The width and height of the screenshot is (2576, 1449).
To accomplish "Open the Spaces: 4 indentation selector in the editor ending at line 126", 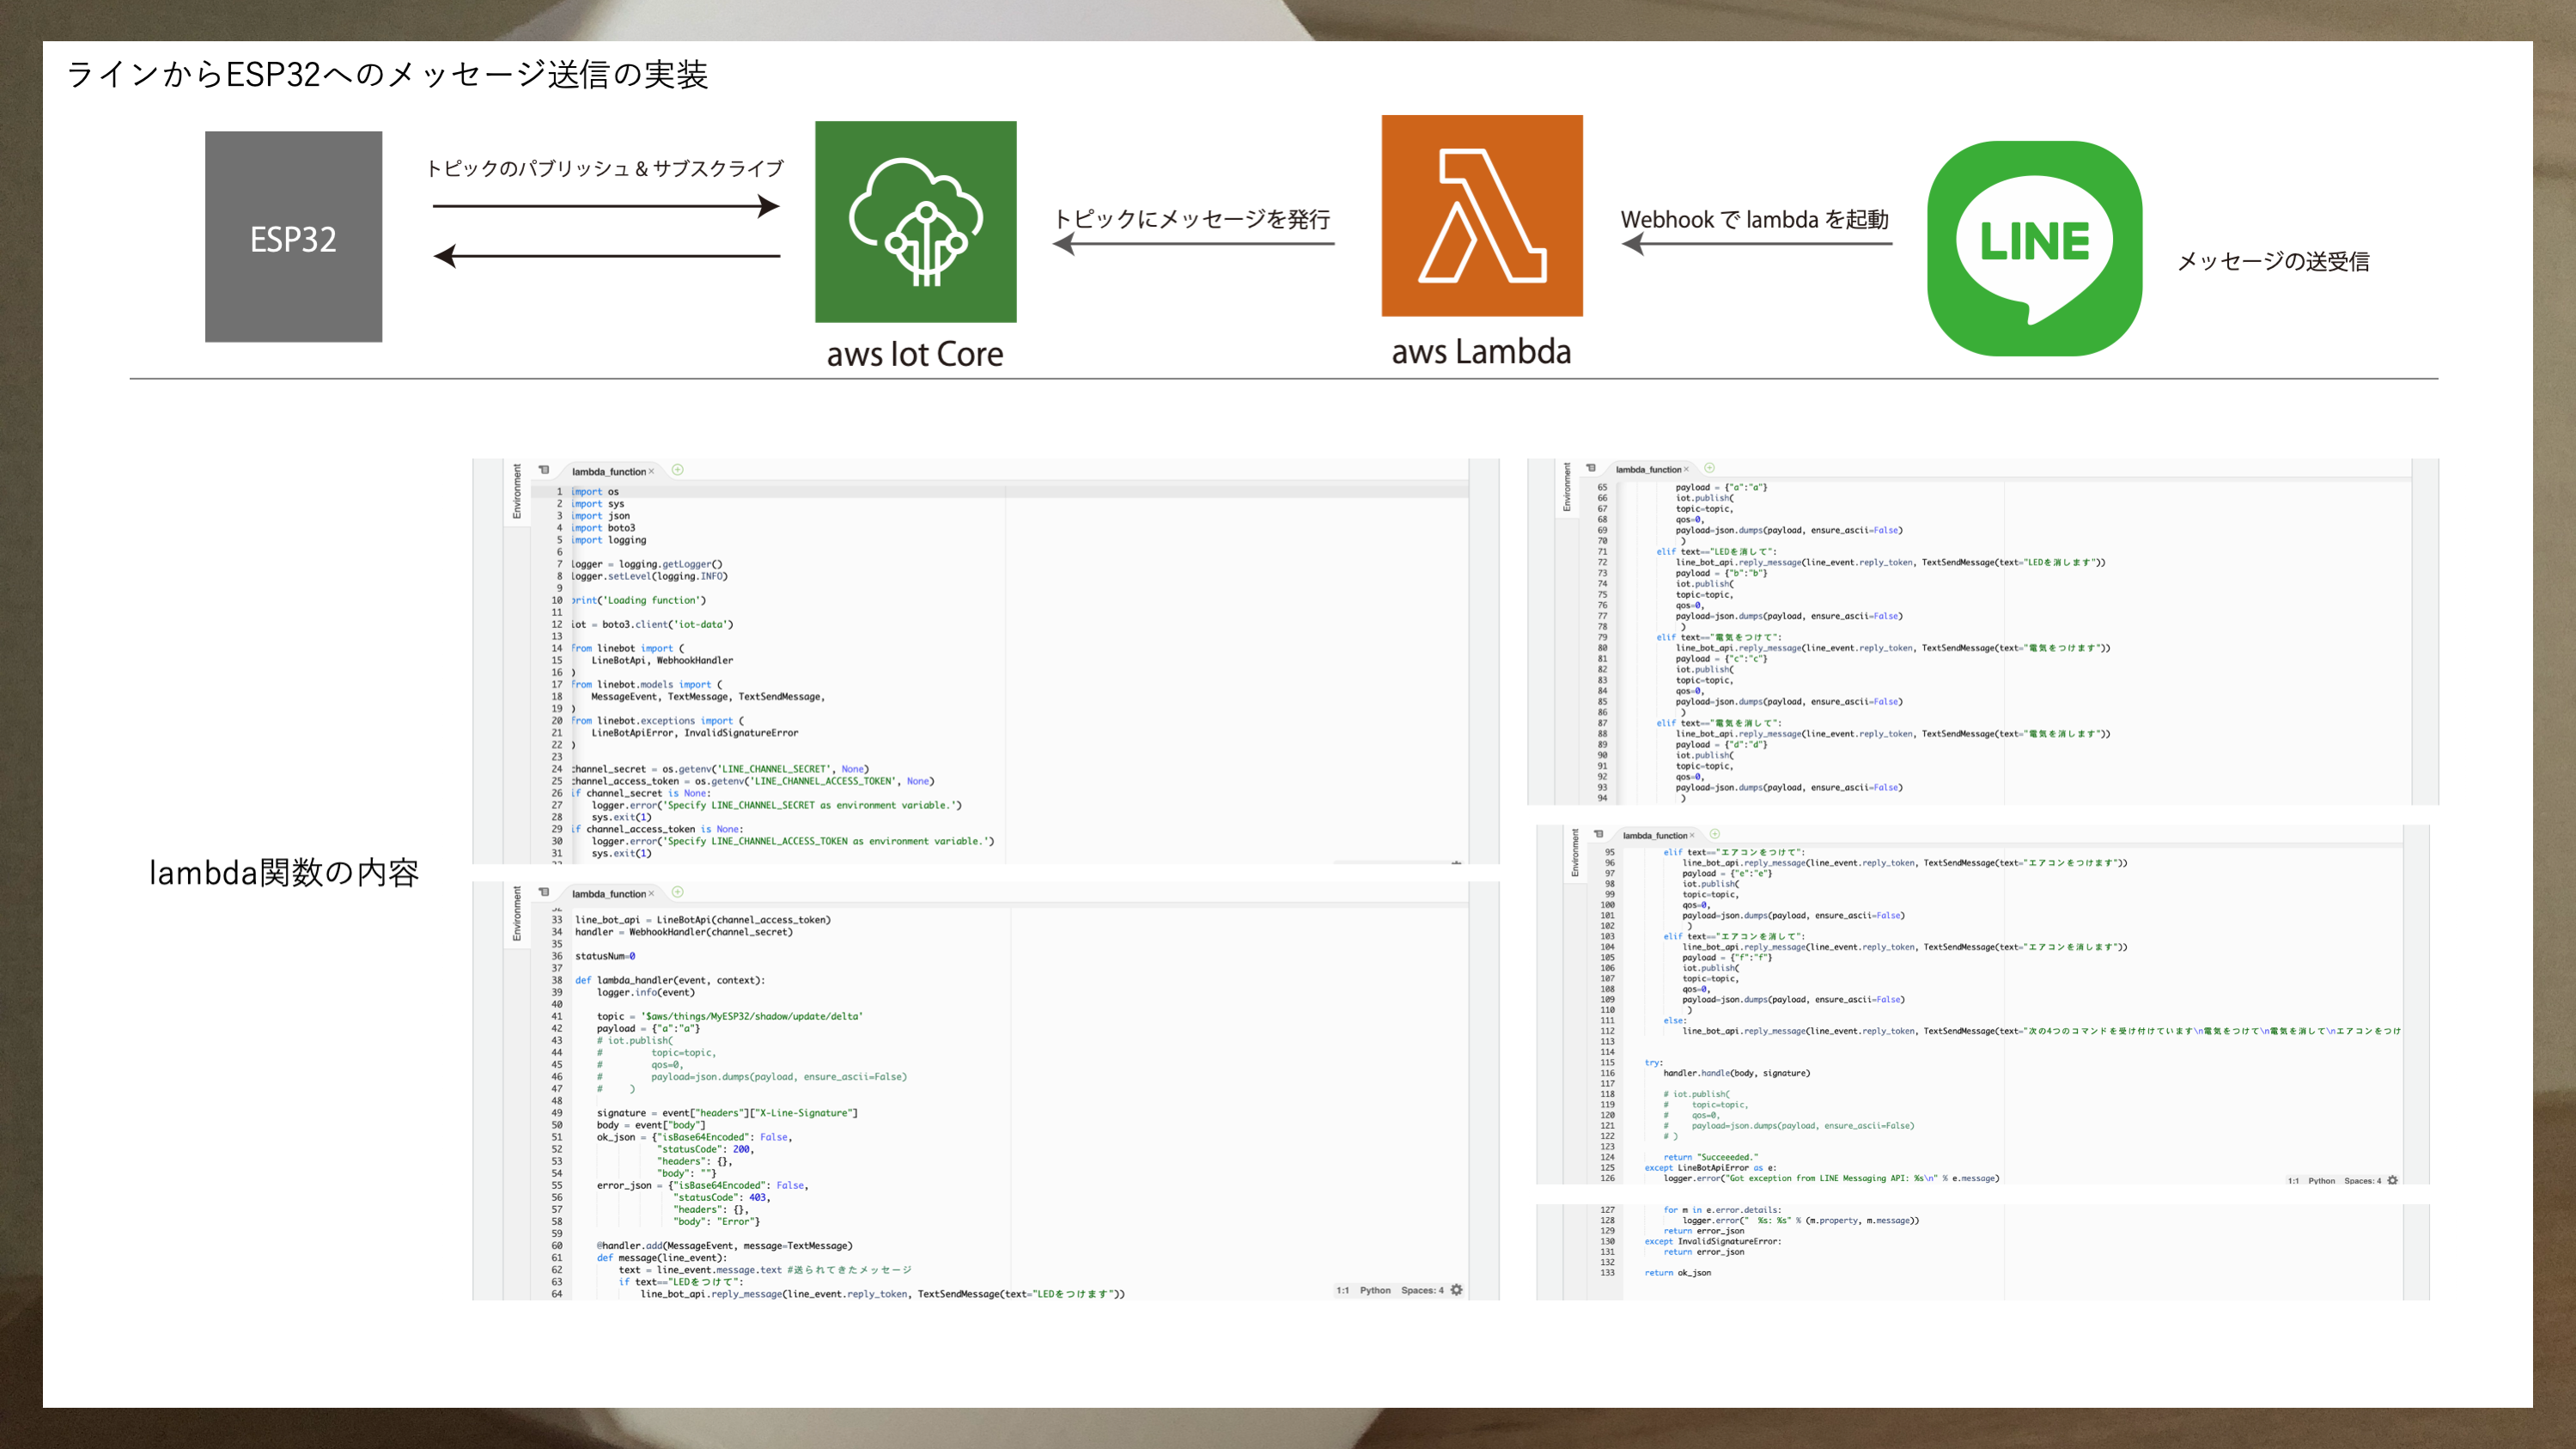I will pyautogui.click(x=2362, y=1181).
